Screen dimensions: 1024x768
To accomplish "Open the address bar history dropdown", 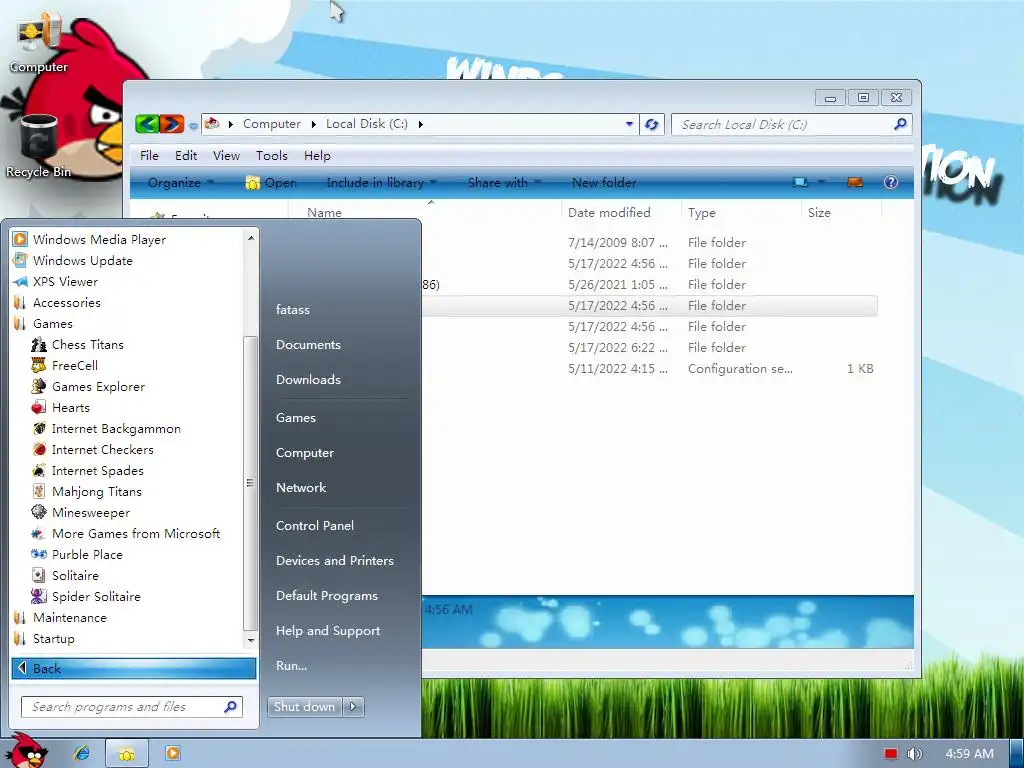I will (630, 124).
